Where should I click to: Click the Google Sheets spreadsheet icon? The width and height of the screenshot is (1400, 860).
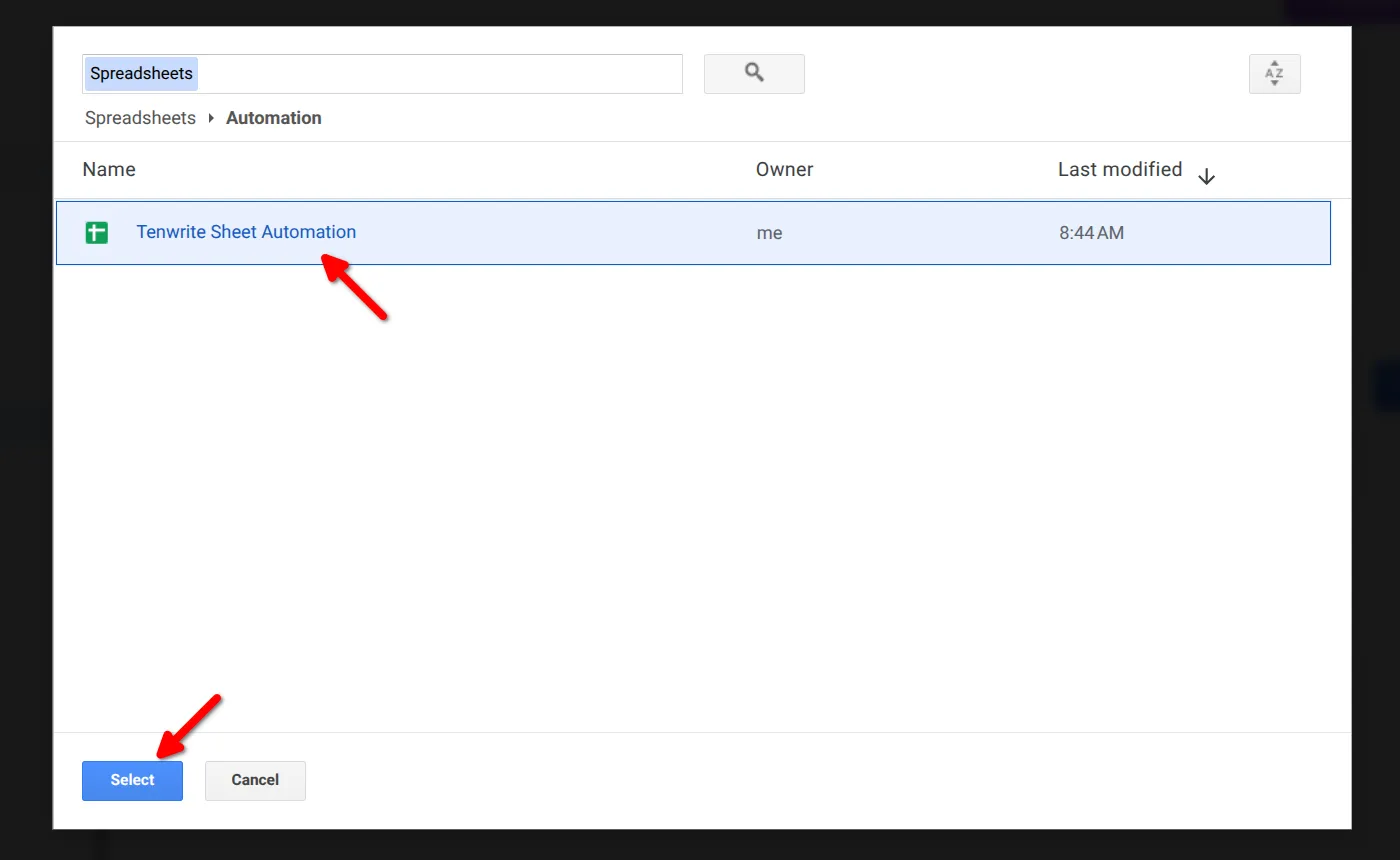pos(96,231)
